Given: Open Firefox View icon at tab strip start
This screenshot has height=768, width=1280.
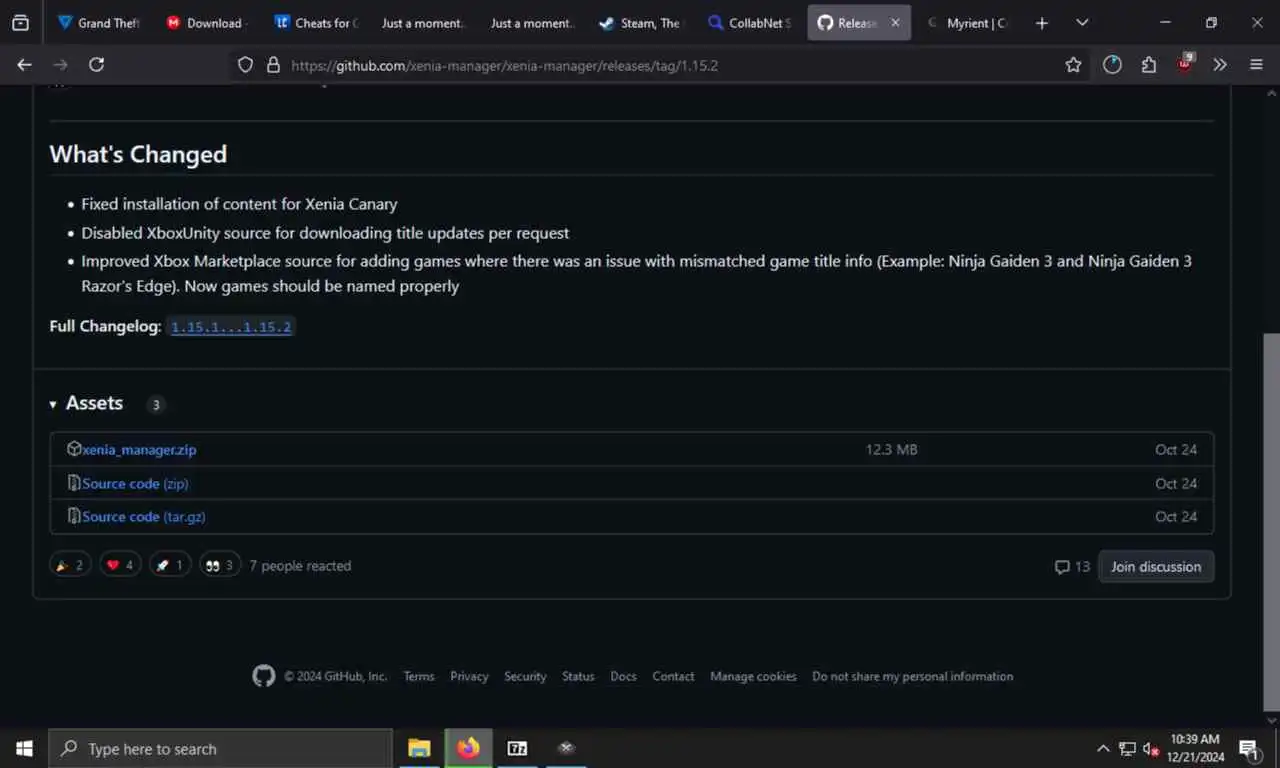Looking at the screenshot, I should (x=20, y=22).
